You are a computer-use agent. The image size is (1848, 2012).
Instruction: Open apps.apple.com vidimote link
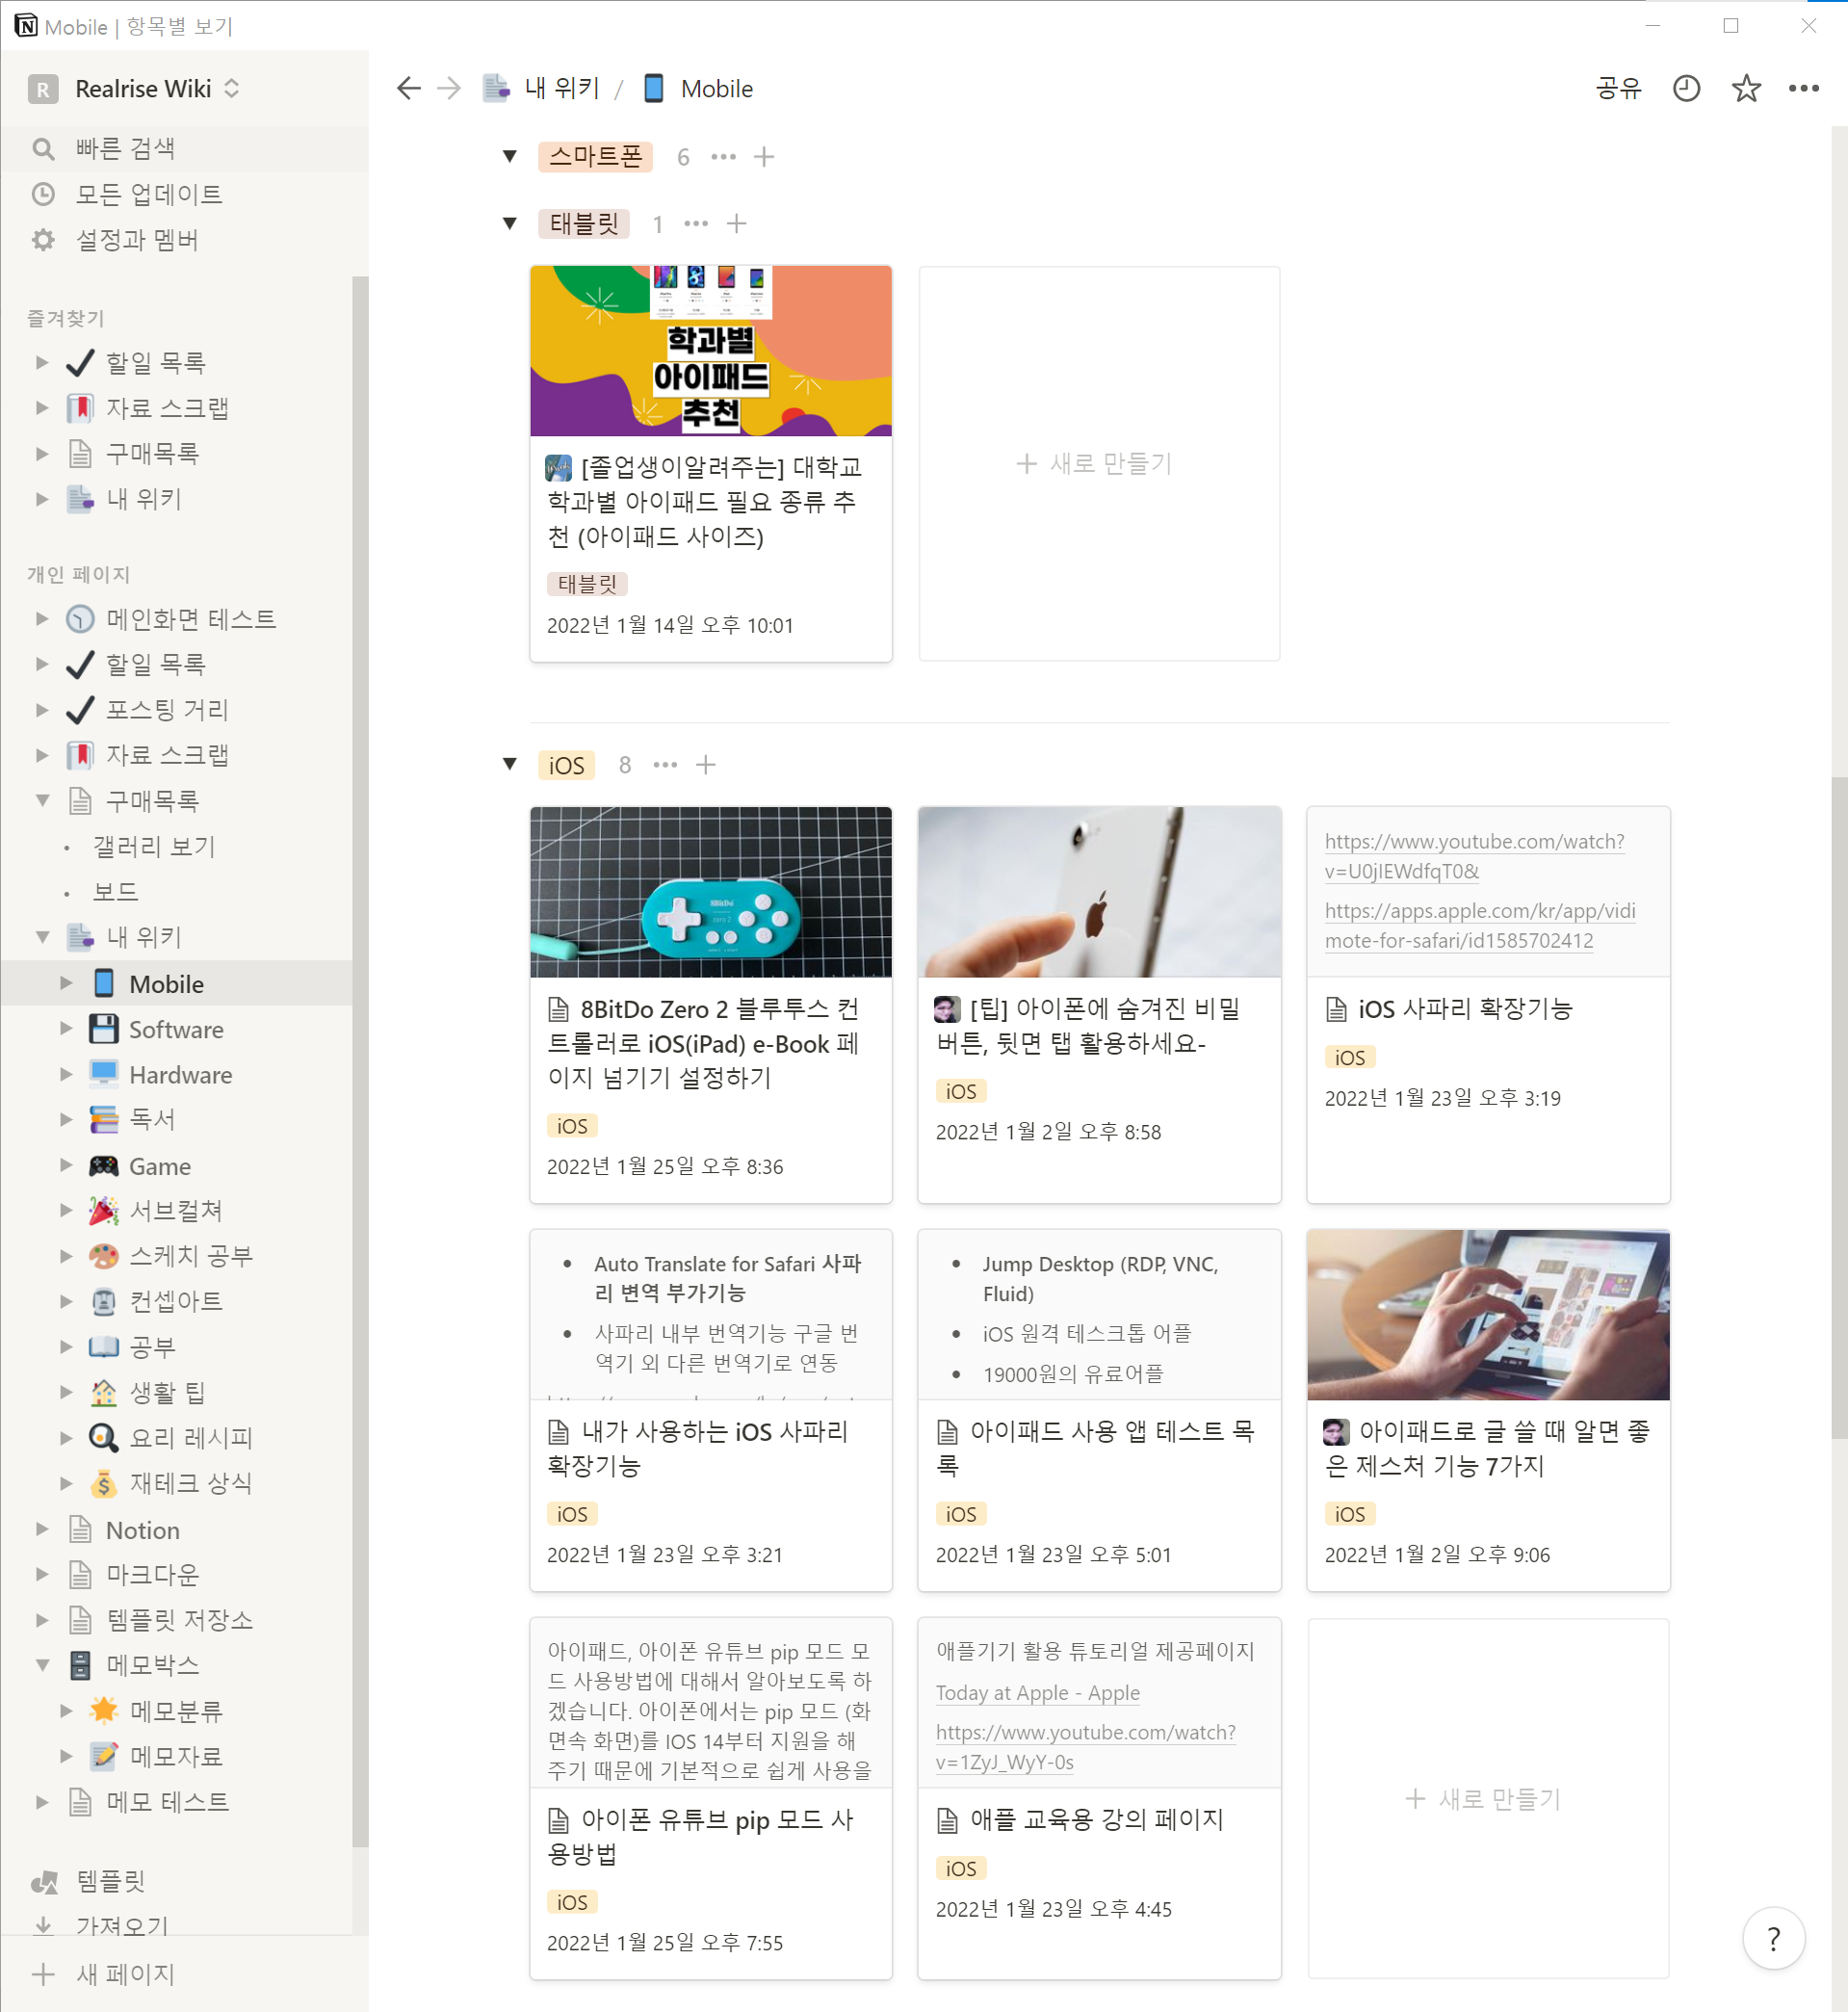click(1480, 926)
